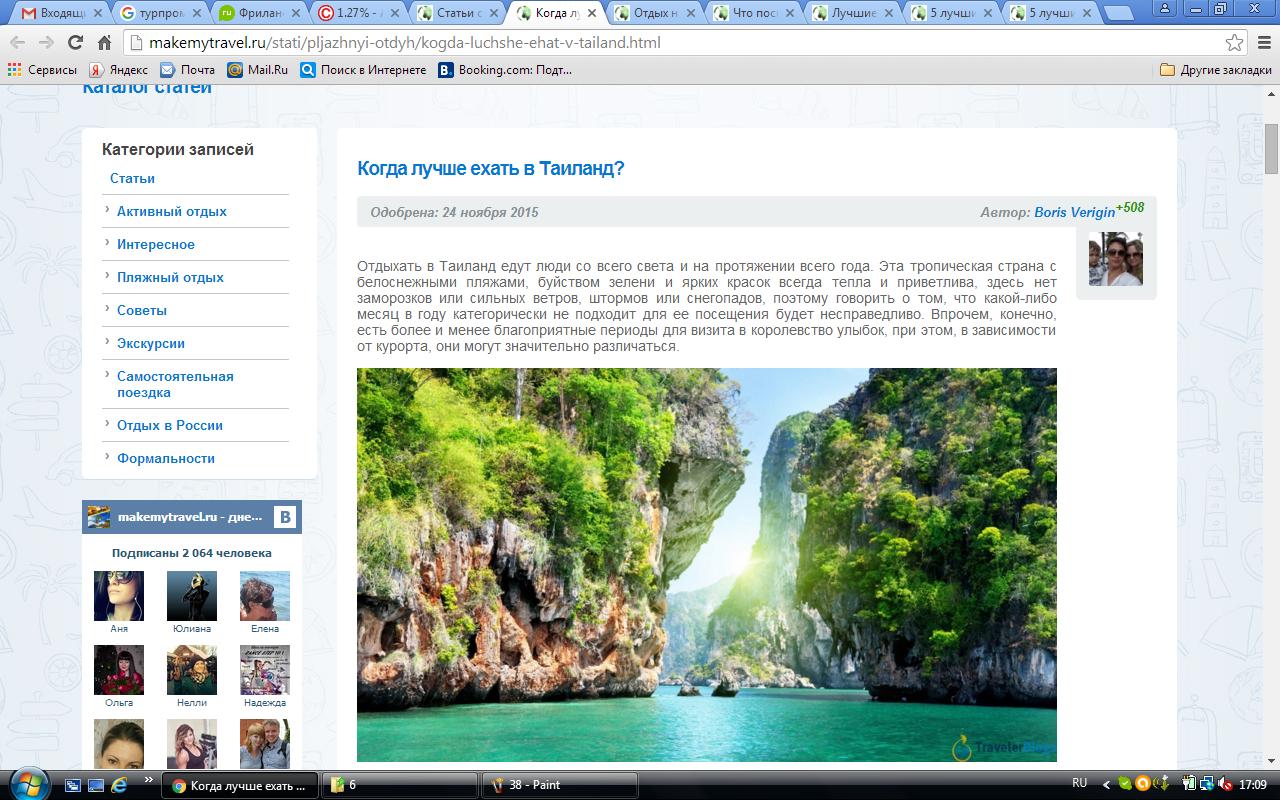This screenshot has height=800, width=1280.
Task: Open the Активный отдых category
Action: click(171, 211)
